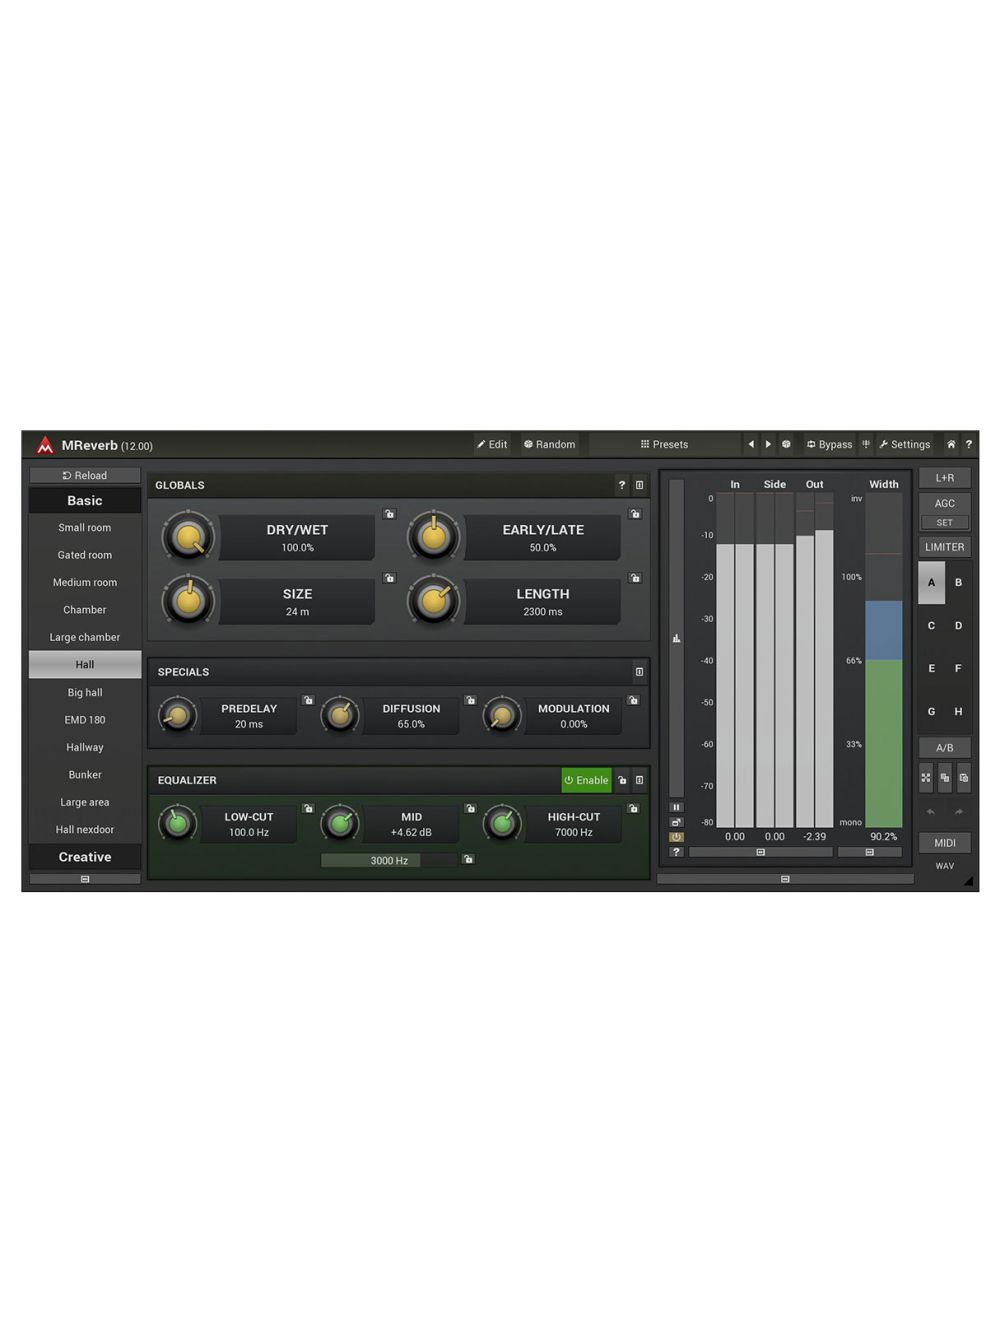1000x1320 pixels.
Task: Click the Reload button
Action: 85,475
